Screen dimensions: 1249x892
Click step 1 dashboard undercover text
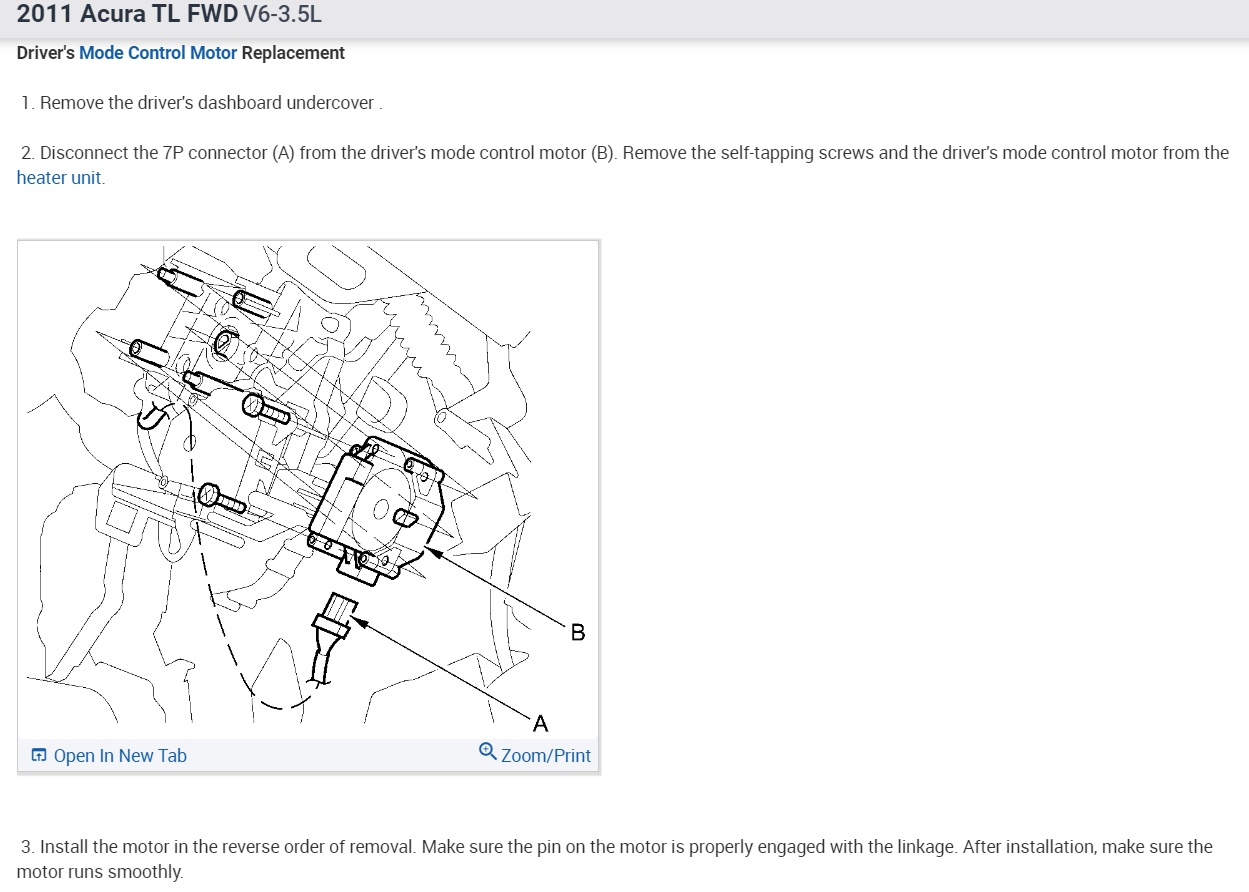pos(201,103)
